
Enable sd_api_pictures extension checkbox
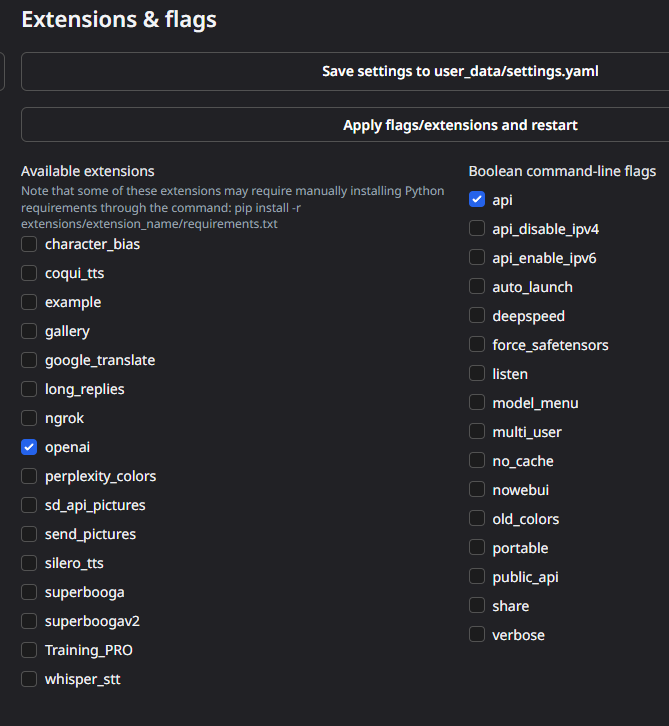tap(29, 505)
